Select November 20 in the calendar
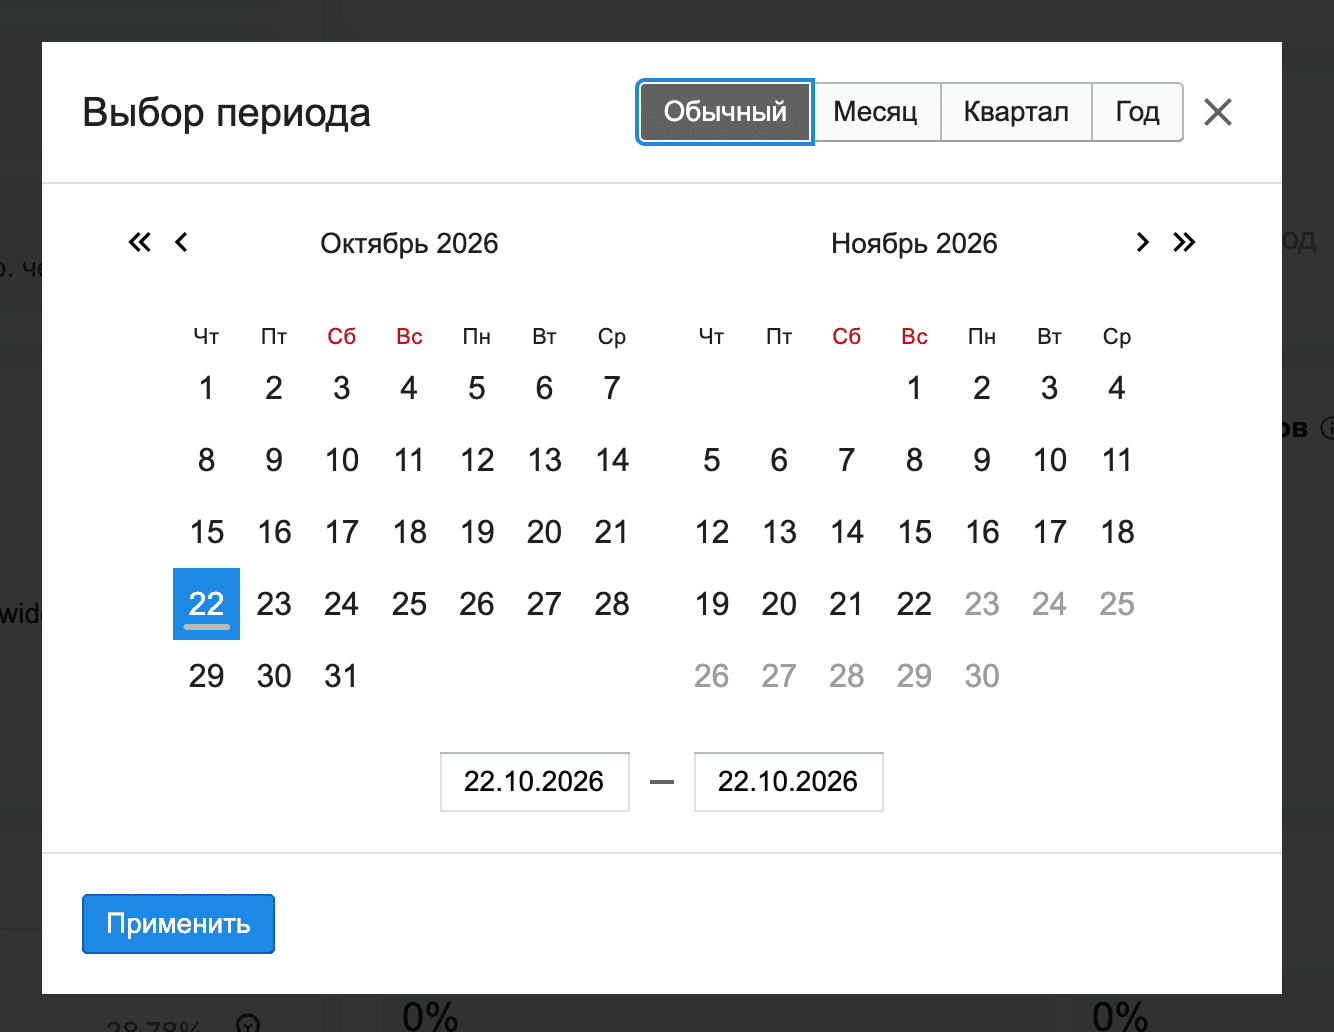This screenshot has width=1334, height=1032. pyautogui.click(x=779, y=604)
